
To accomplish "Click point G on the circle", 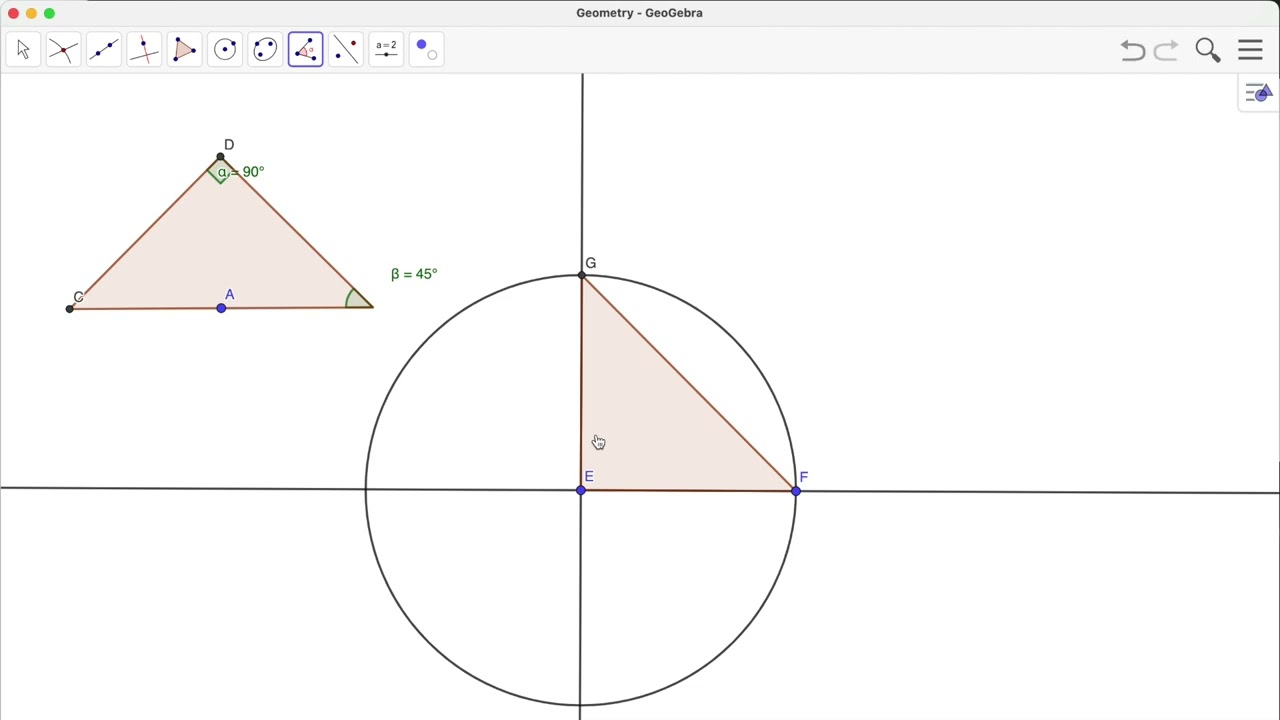I will pos(582,275).
